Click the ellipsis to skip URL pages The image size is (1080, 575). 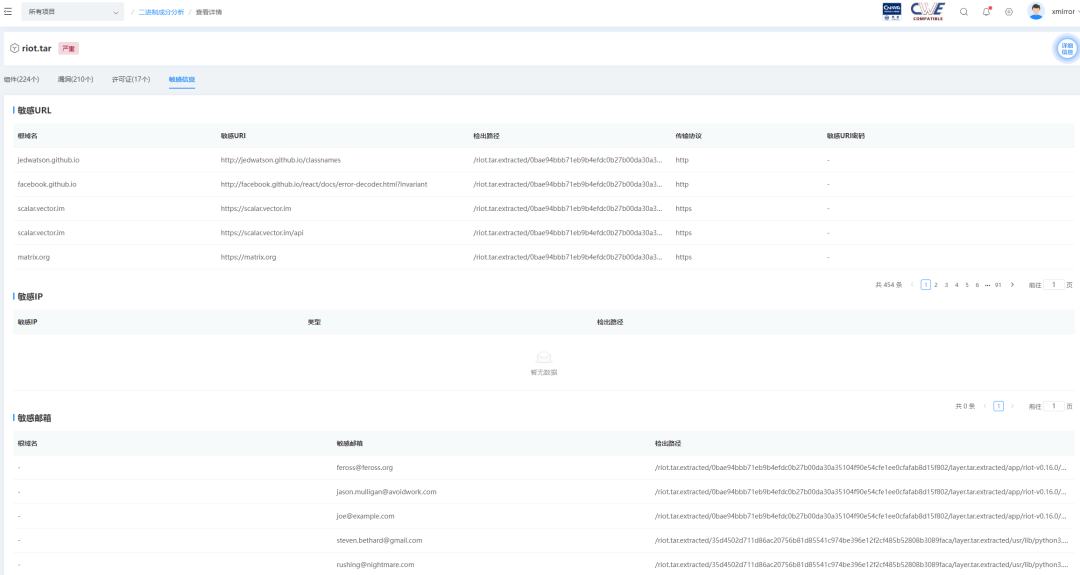coord(987,284)
